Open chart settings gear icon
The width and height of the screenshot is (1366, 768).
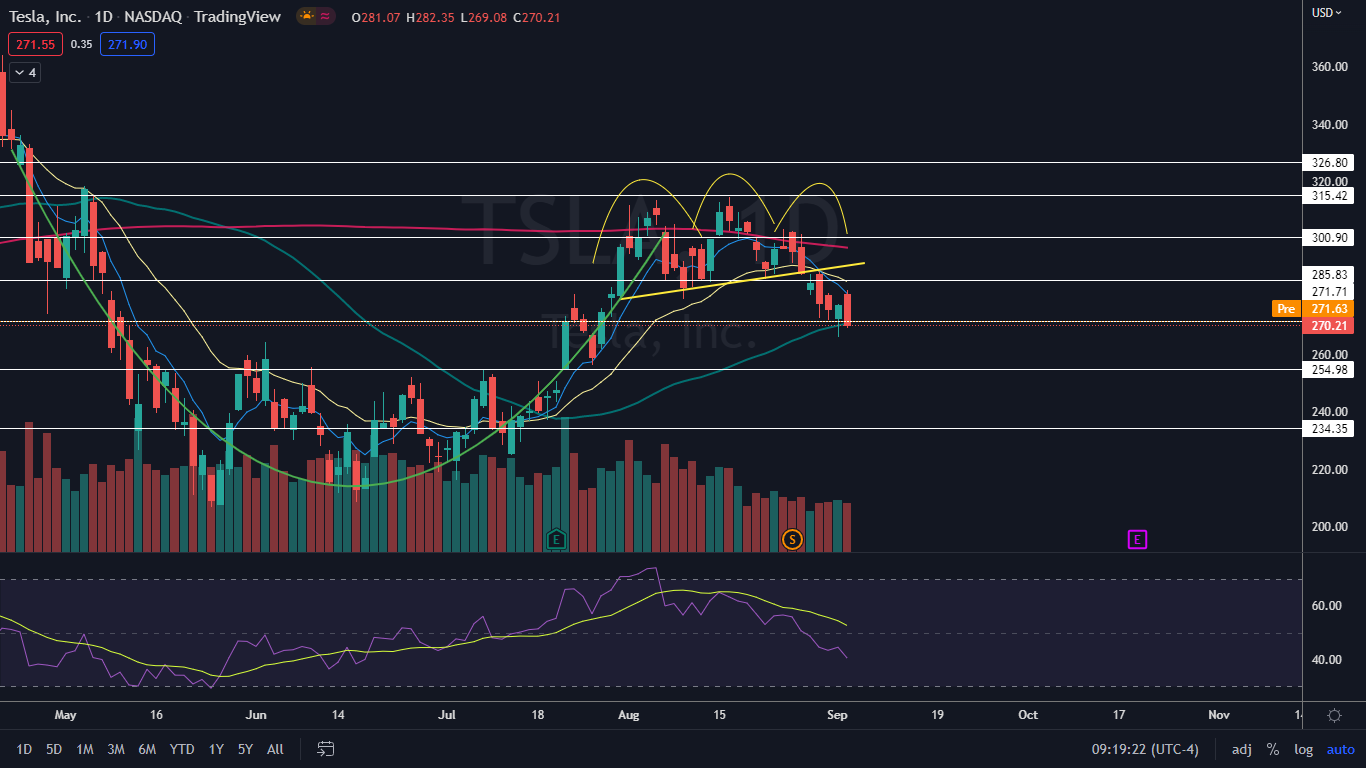[1334, 715]
